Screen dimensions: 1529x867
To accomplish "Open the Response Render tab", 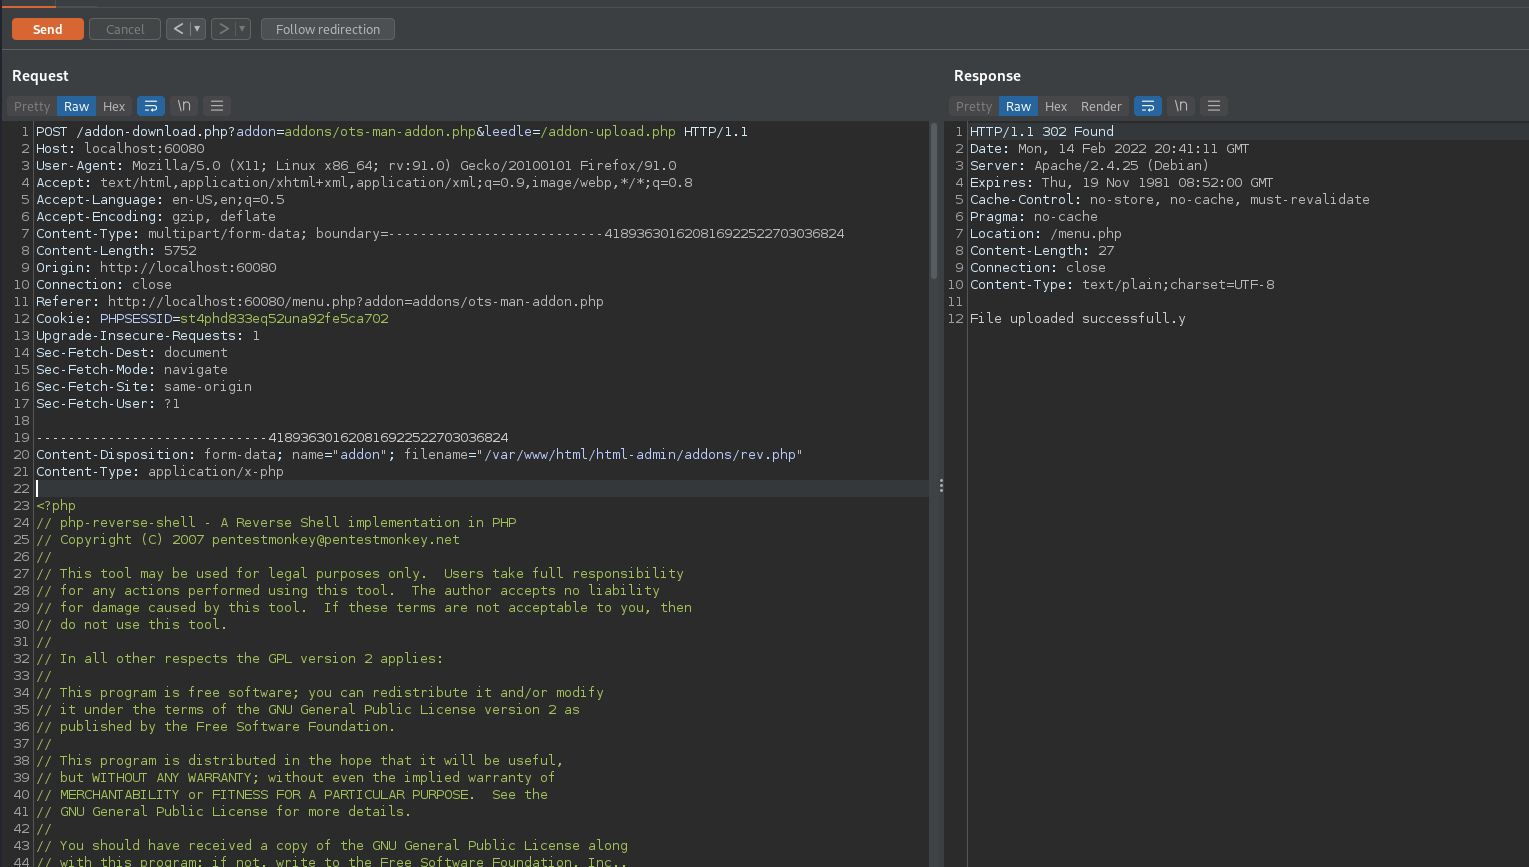I will pyautogui.click(x=1101, y=106).
